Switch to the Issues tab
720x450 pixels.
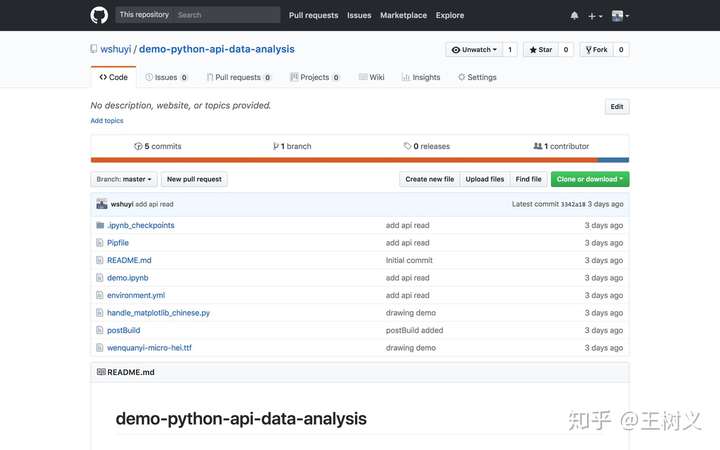pyautogui.click(x=166, y=77)
